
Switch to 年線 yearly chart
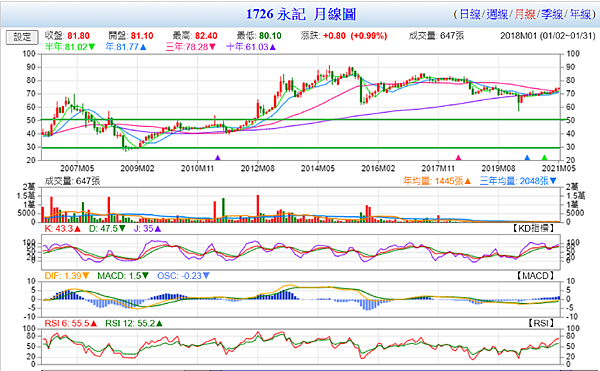coord(580,15)
